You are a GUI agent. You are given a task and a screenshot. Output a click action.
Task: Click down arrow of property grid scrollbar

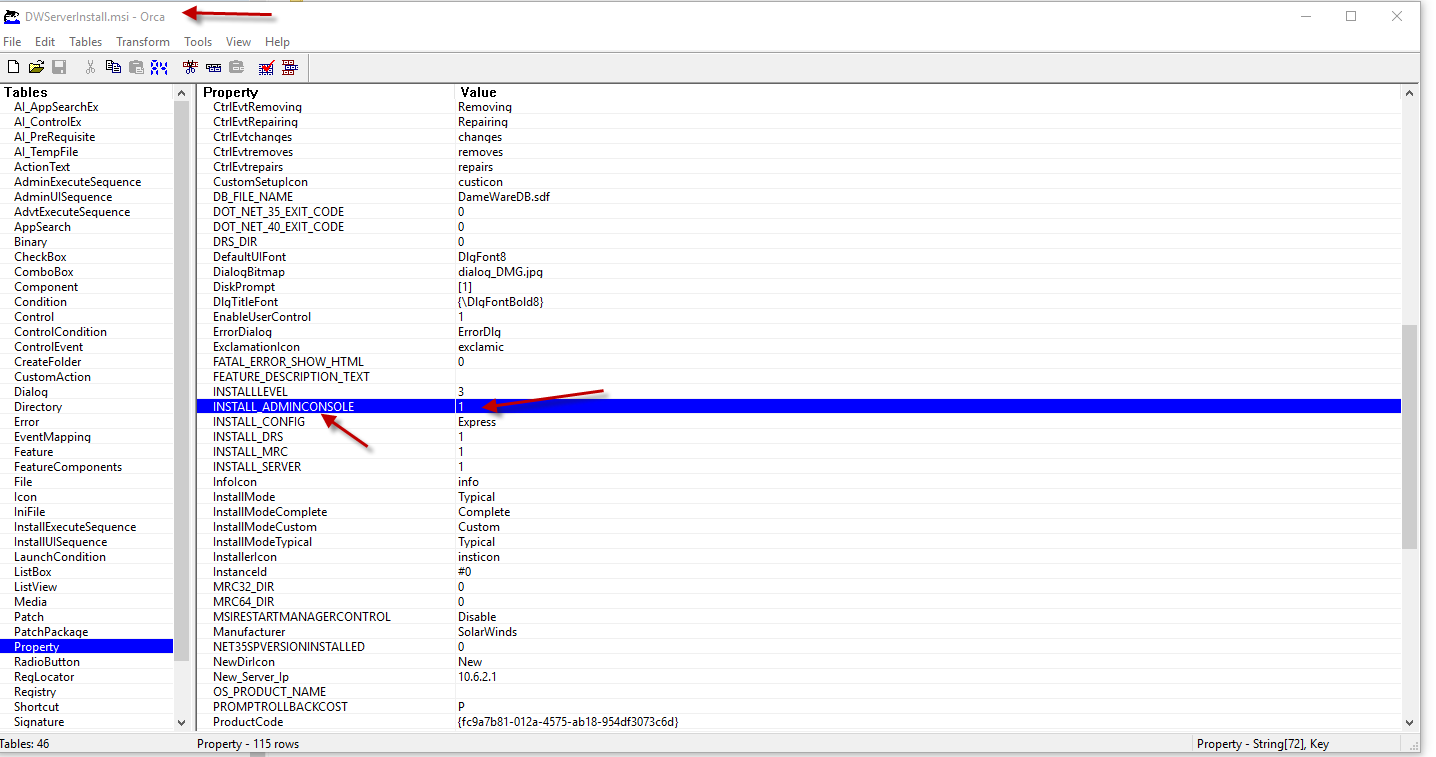click(1409, 722)
